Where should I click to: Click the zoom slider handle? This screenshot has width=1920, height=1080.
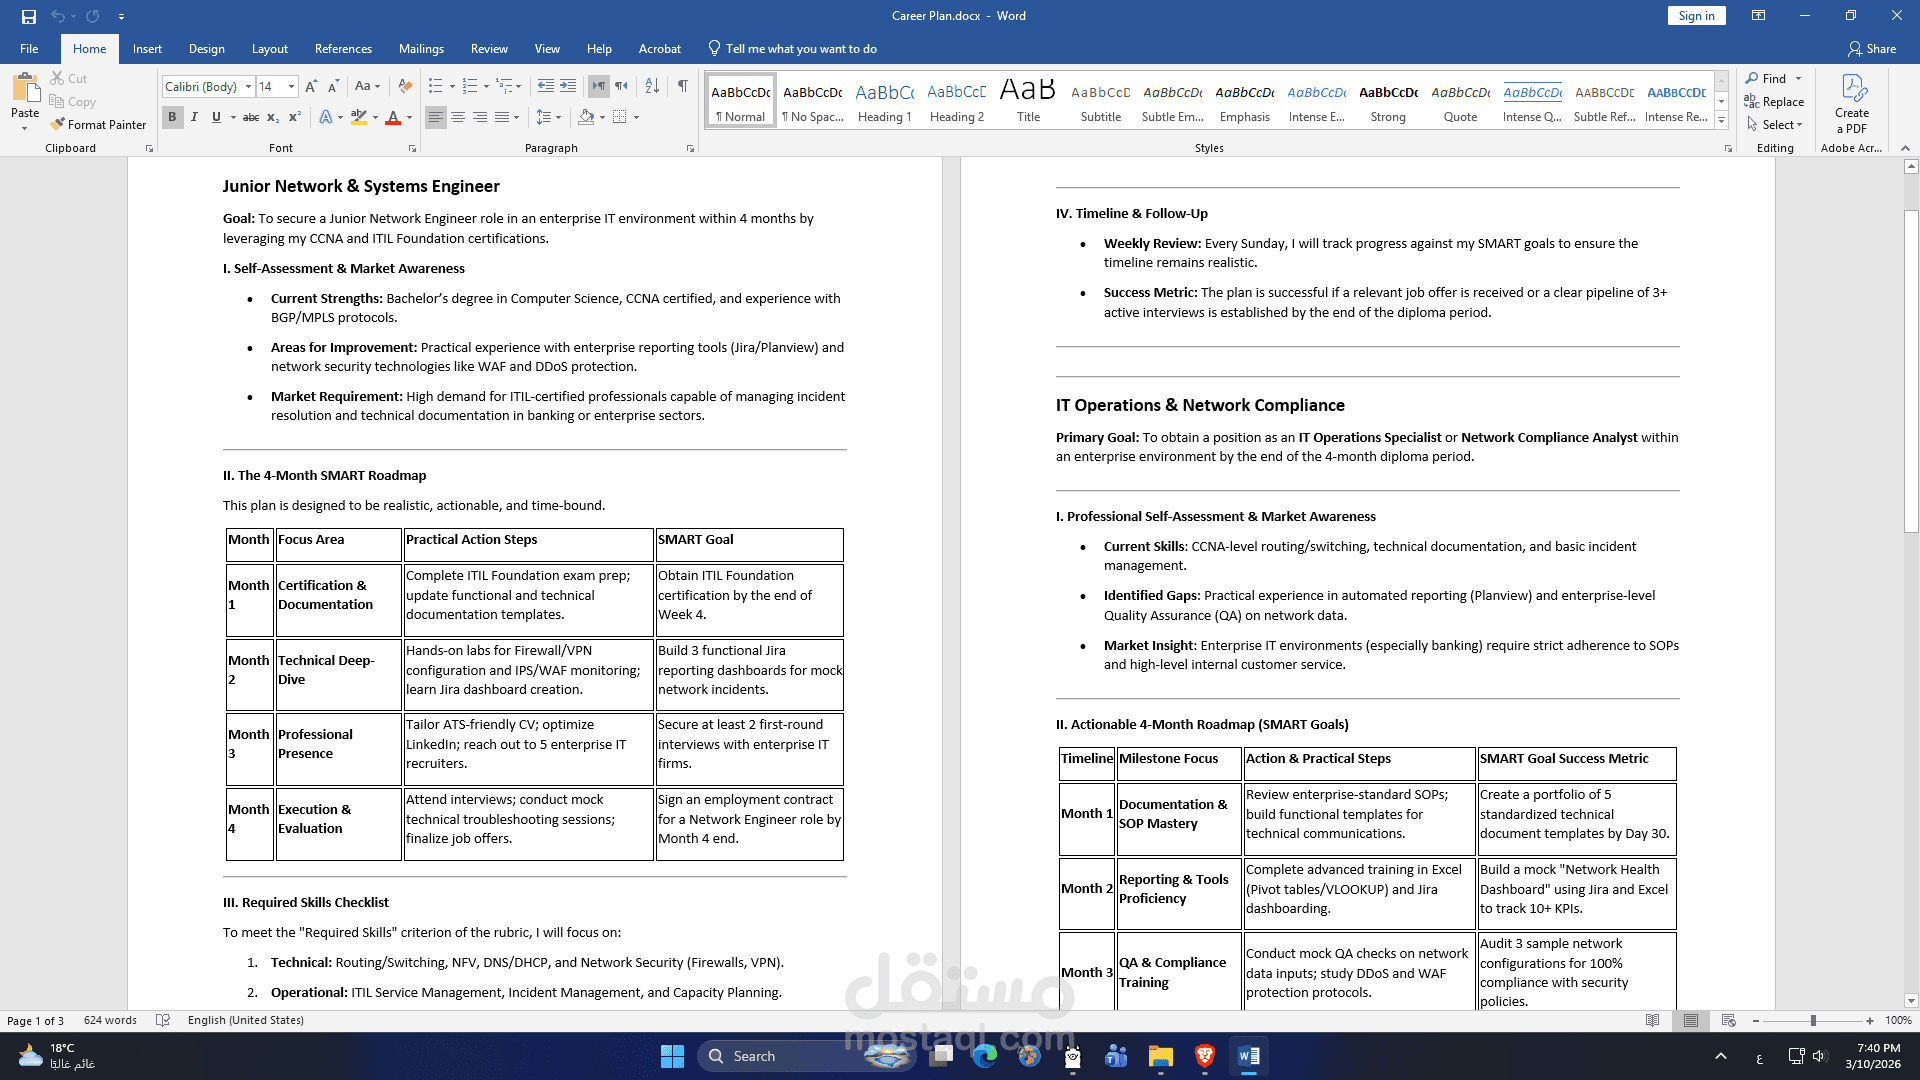click(1813, 1021)
